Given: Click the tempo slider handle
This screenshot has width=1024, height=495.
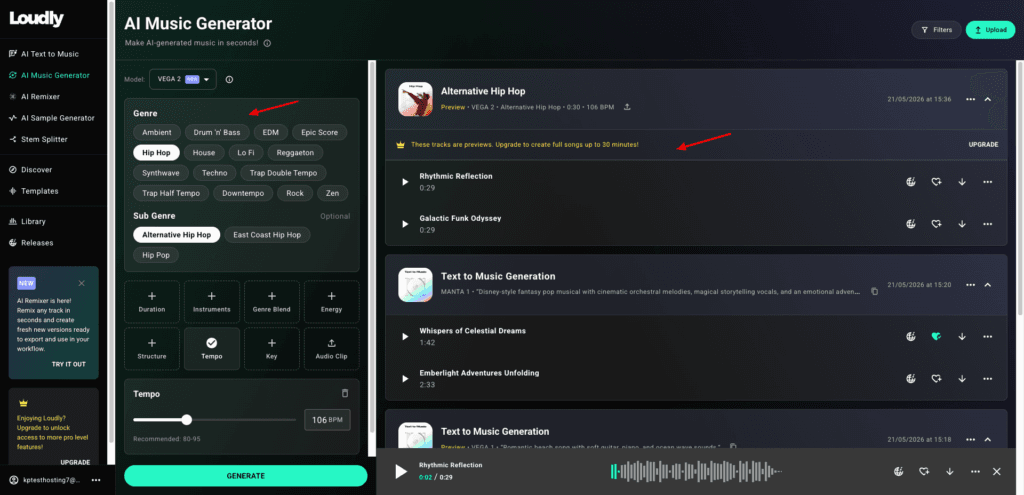Looking at the screenshot, I should point(187,419).
